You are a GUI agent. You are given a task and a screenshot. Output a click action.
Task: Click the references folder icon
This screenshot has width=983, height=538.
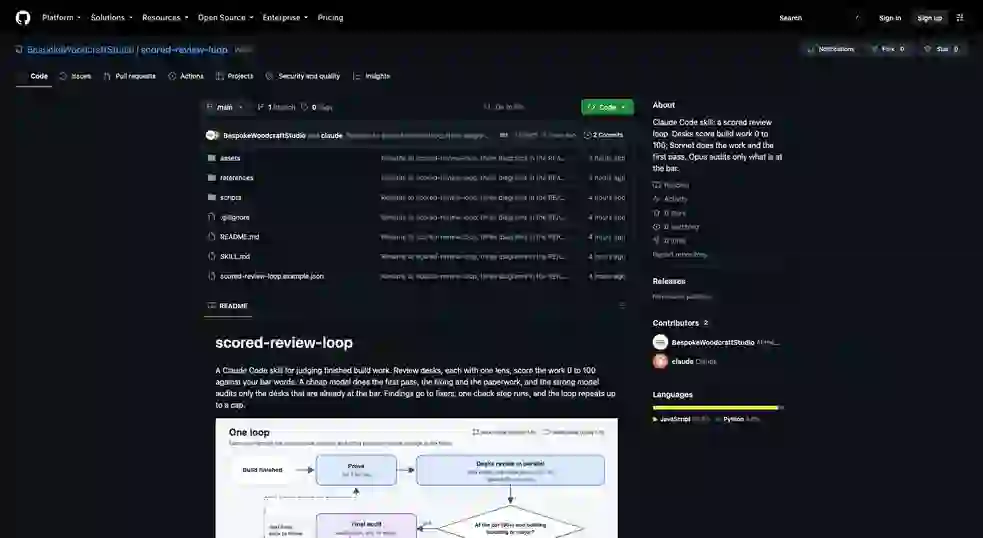click(212, 177)
